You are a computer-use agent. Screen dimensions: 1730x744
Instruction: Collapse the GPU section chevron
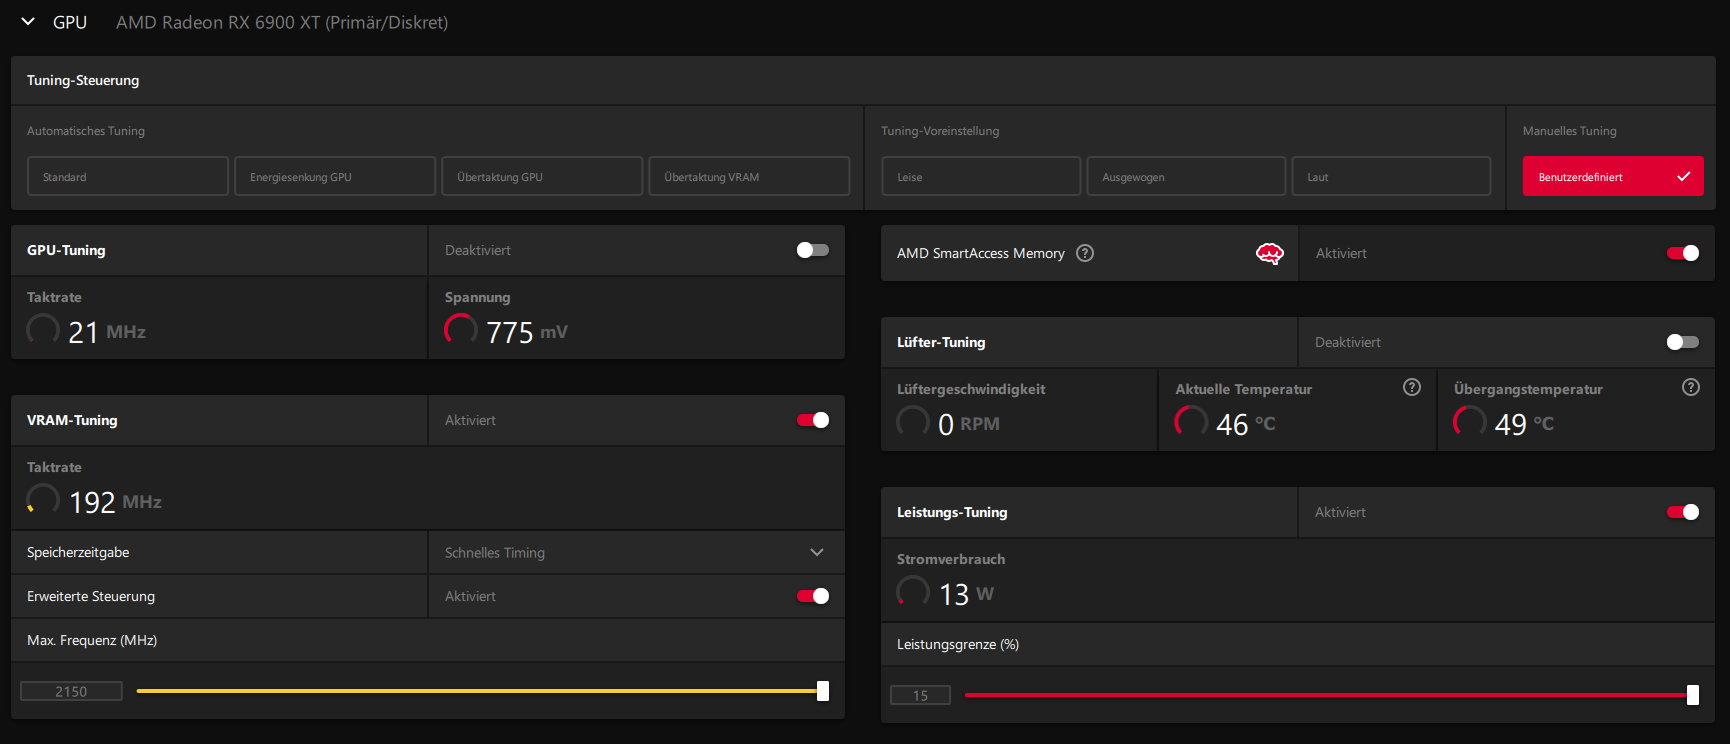click(x=28, y=21)
